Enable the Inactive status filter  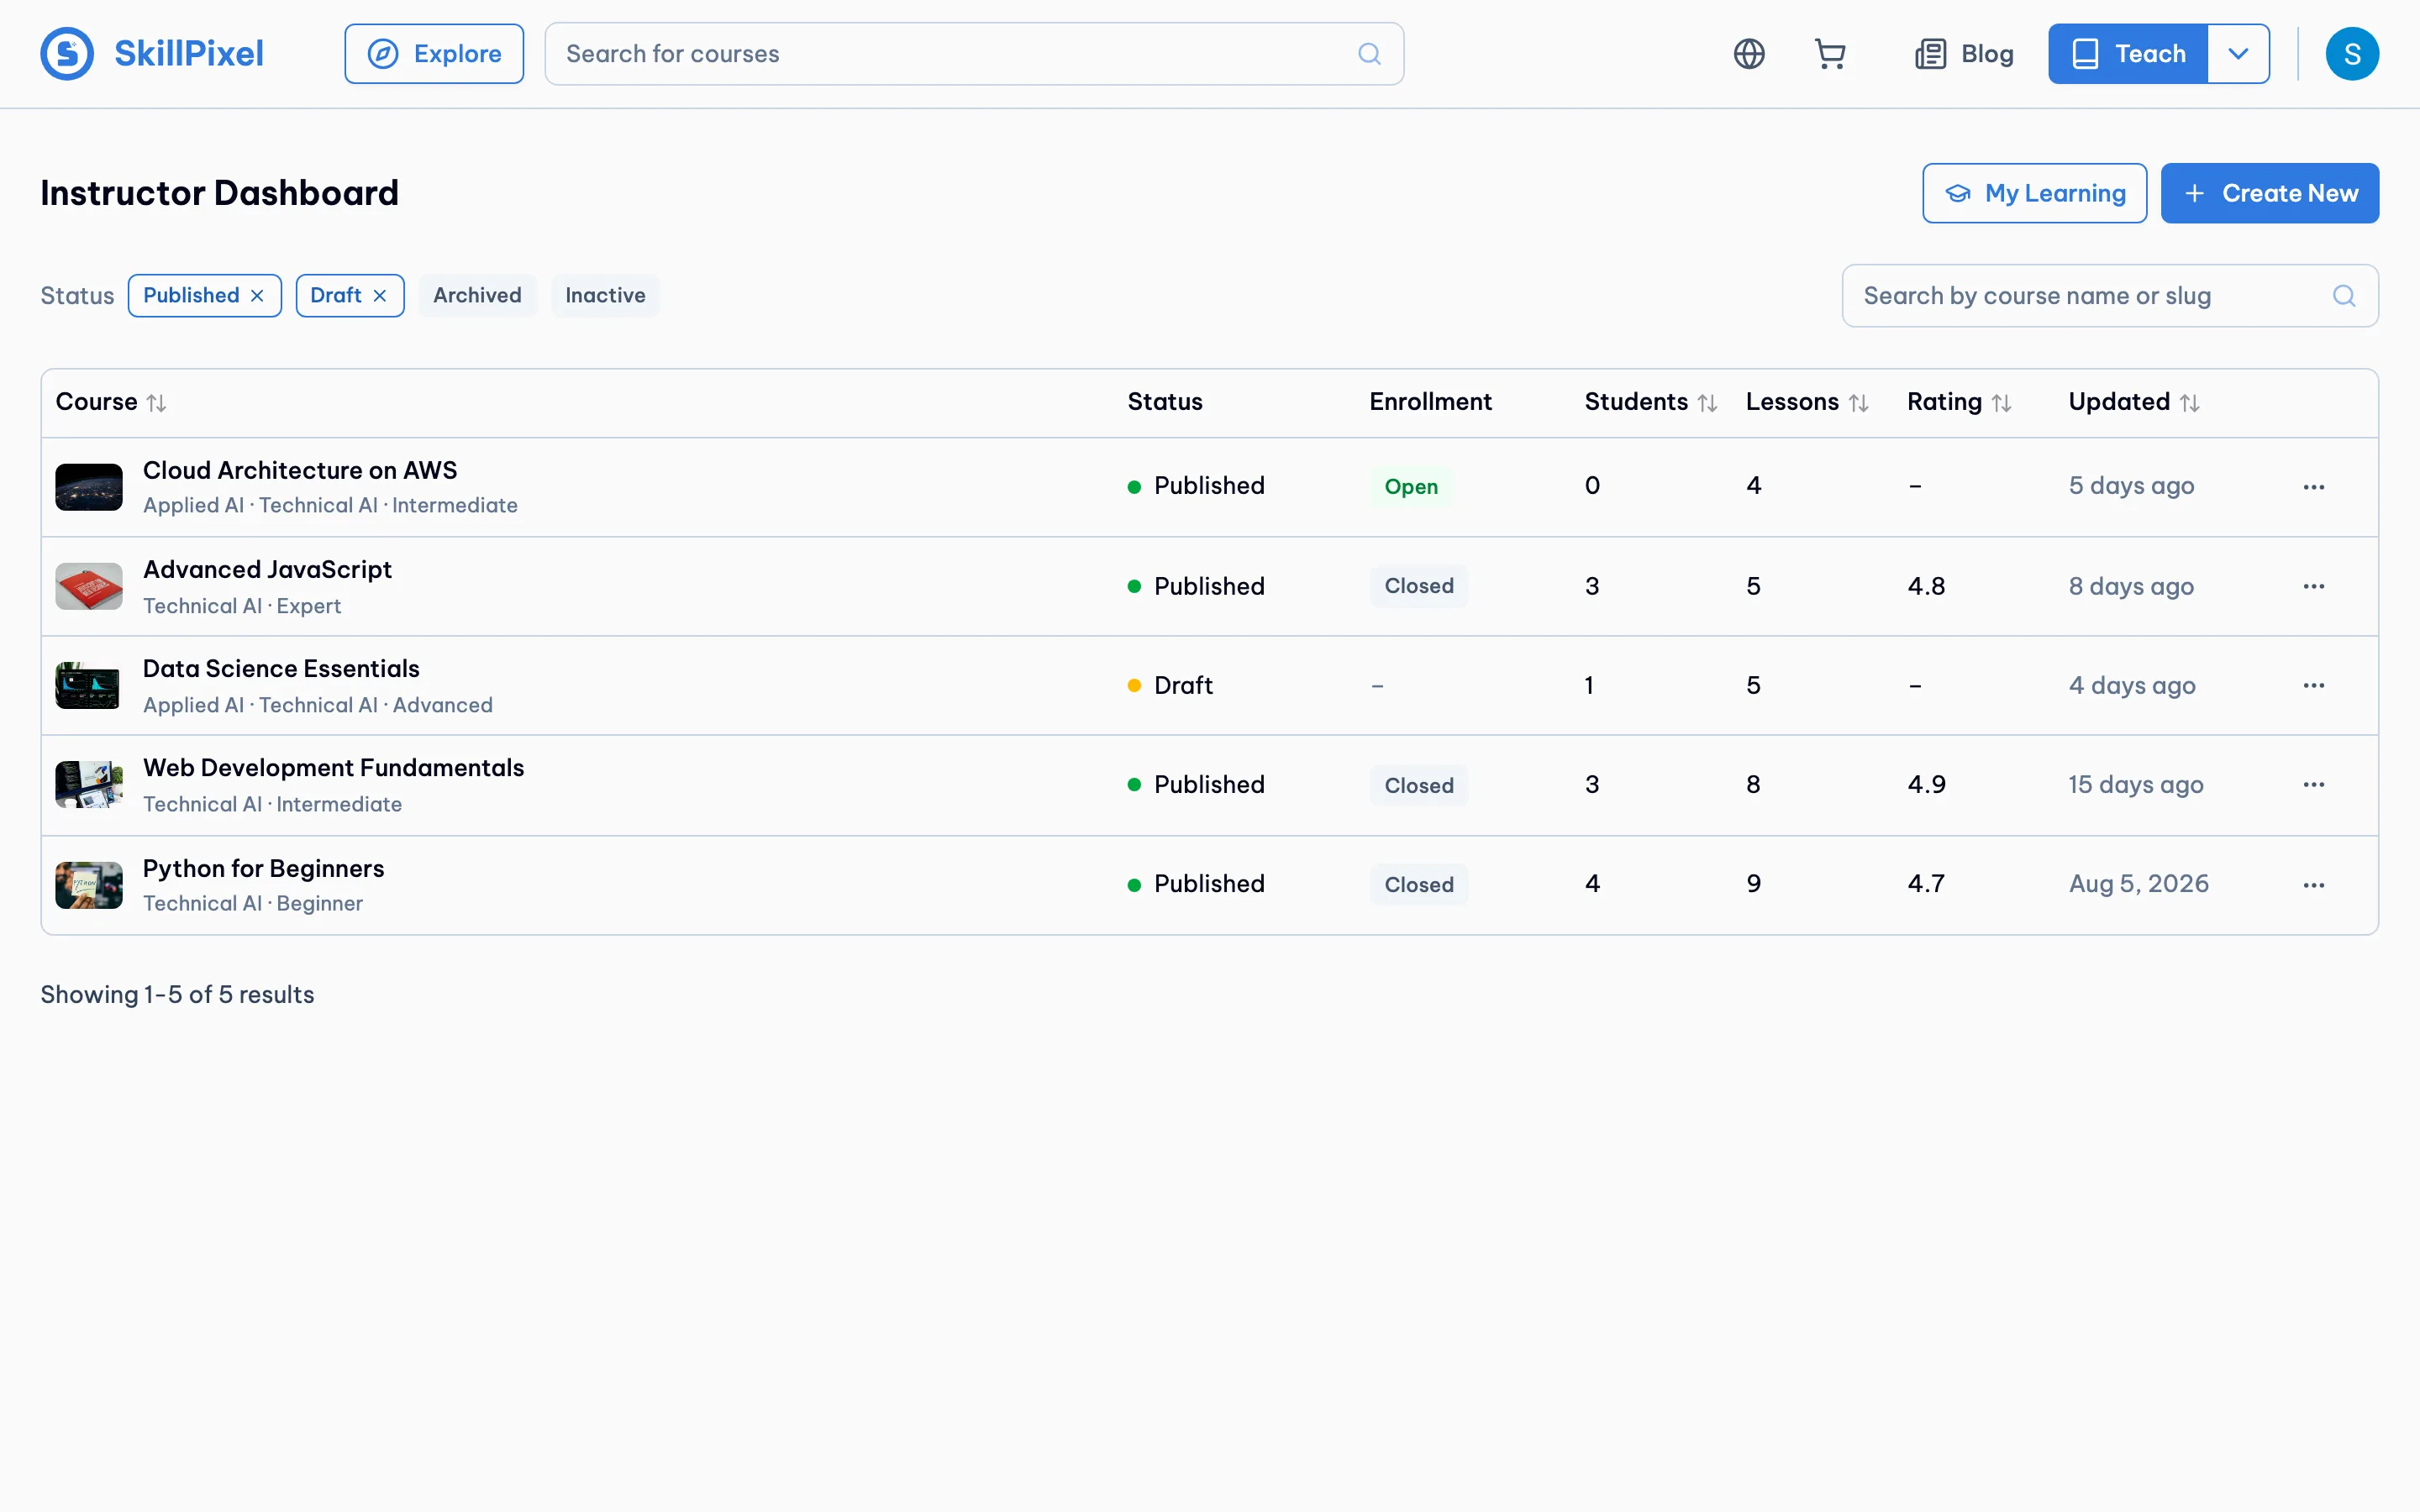click(x=605, y=296)
